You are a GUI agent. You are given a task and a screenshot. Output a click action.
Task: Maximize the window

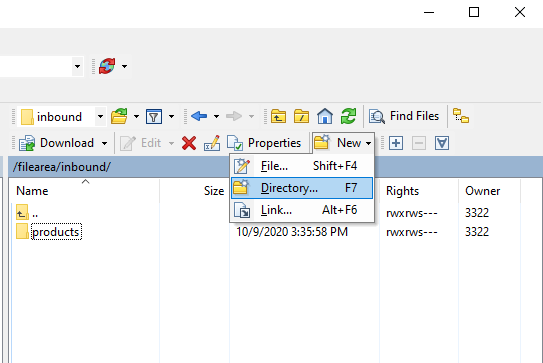[474, 12]
